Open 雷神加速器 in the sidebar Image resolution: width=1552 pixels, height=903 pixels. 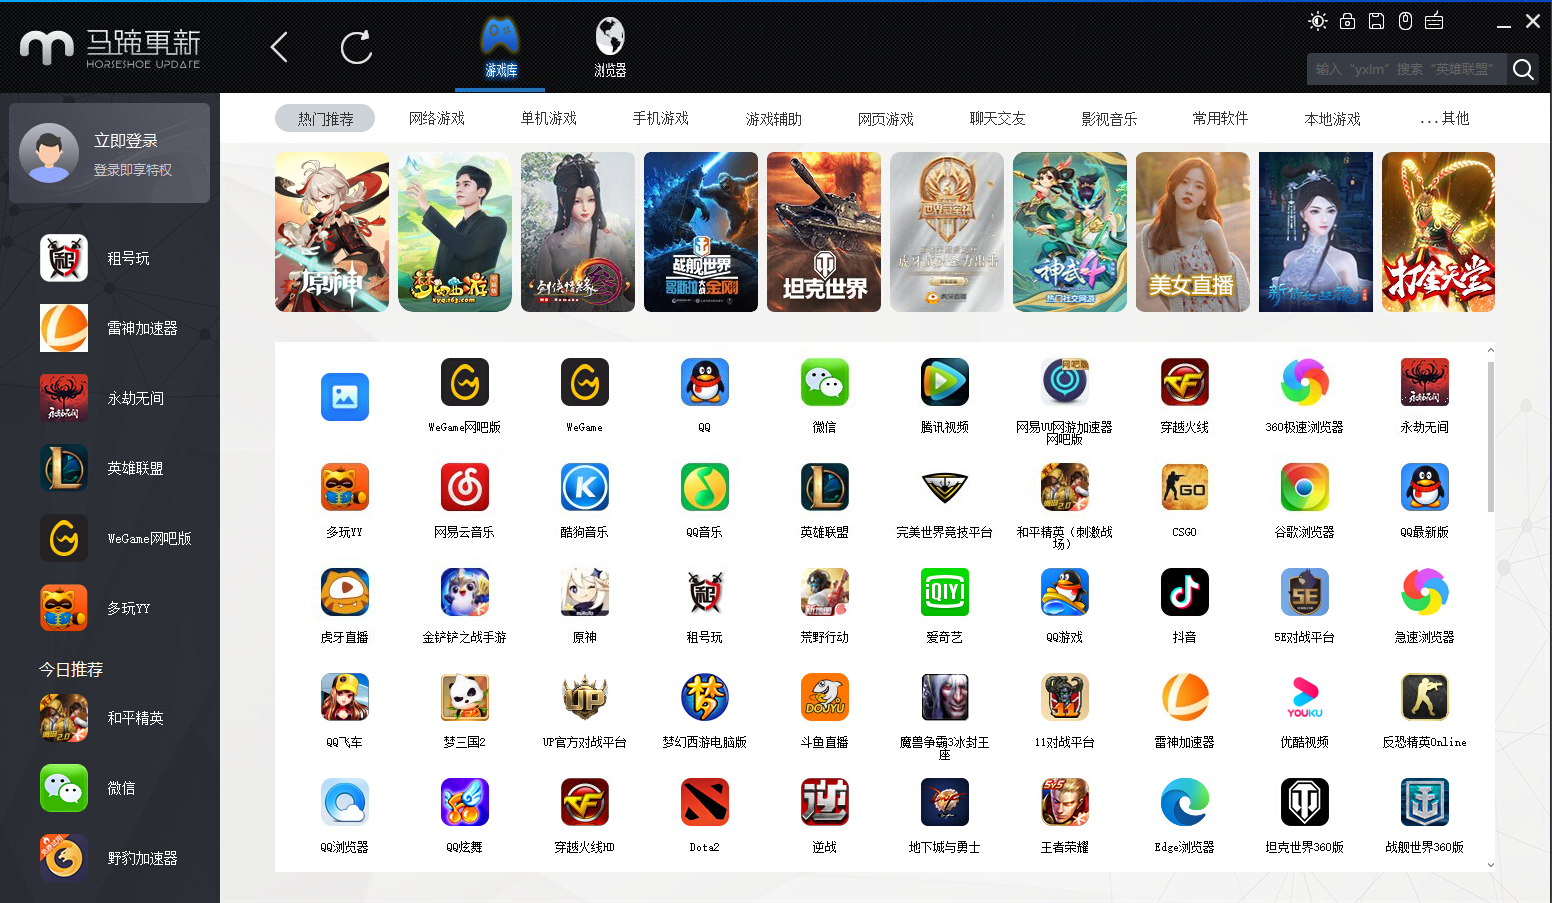(x=110, y=328)
